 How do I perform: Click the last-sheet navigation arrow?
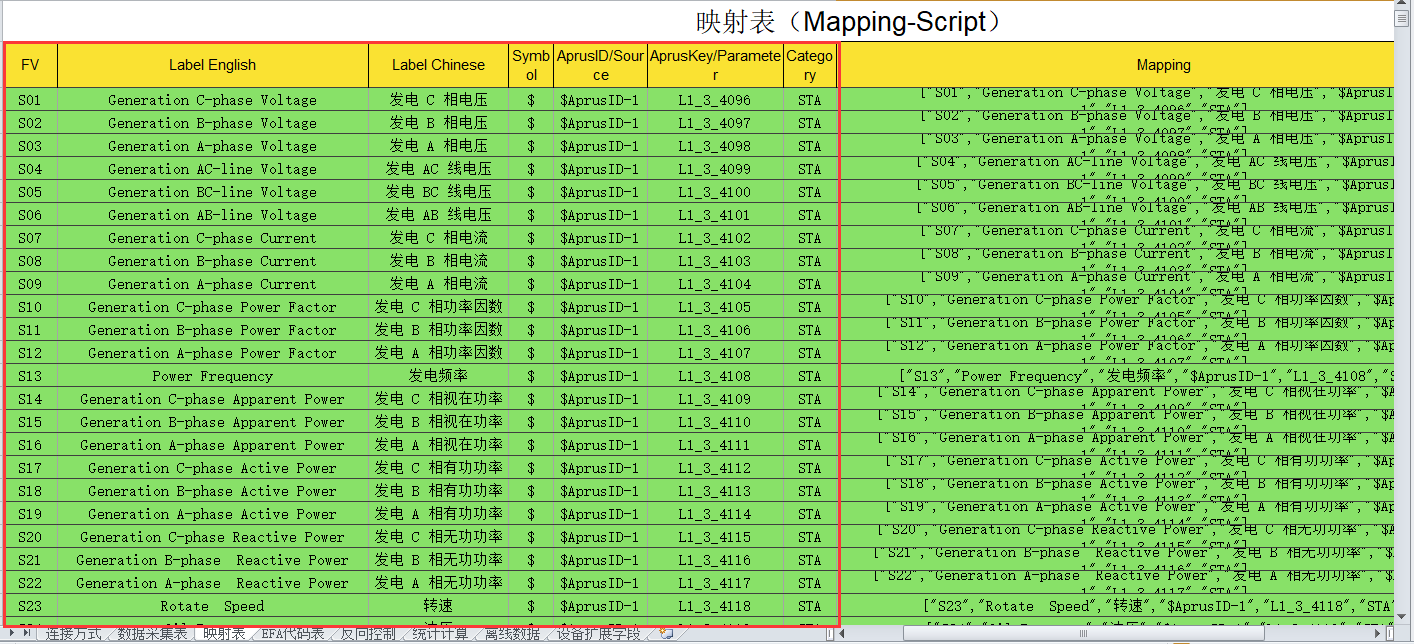[27, 634]
